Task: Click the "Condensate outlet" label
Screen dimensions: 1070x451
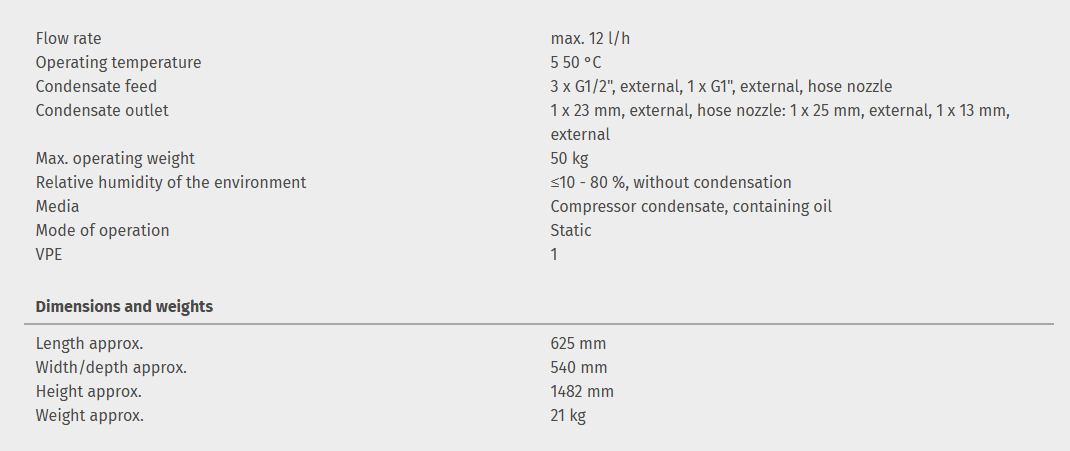Action: click(102, 111)
